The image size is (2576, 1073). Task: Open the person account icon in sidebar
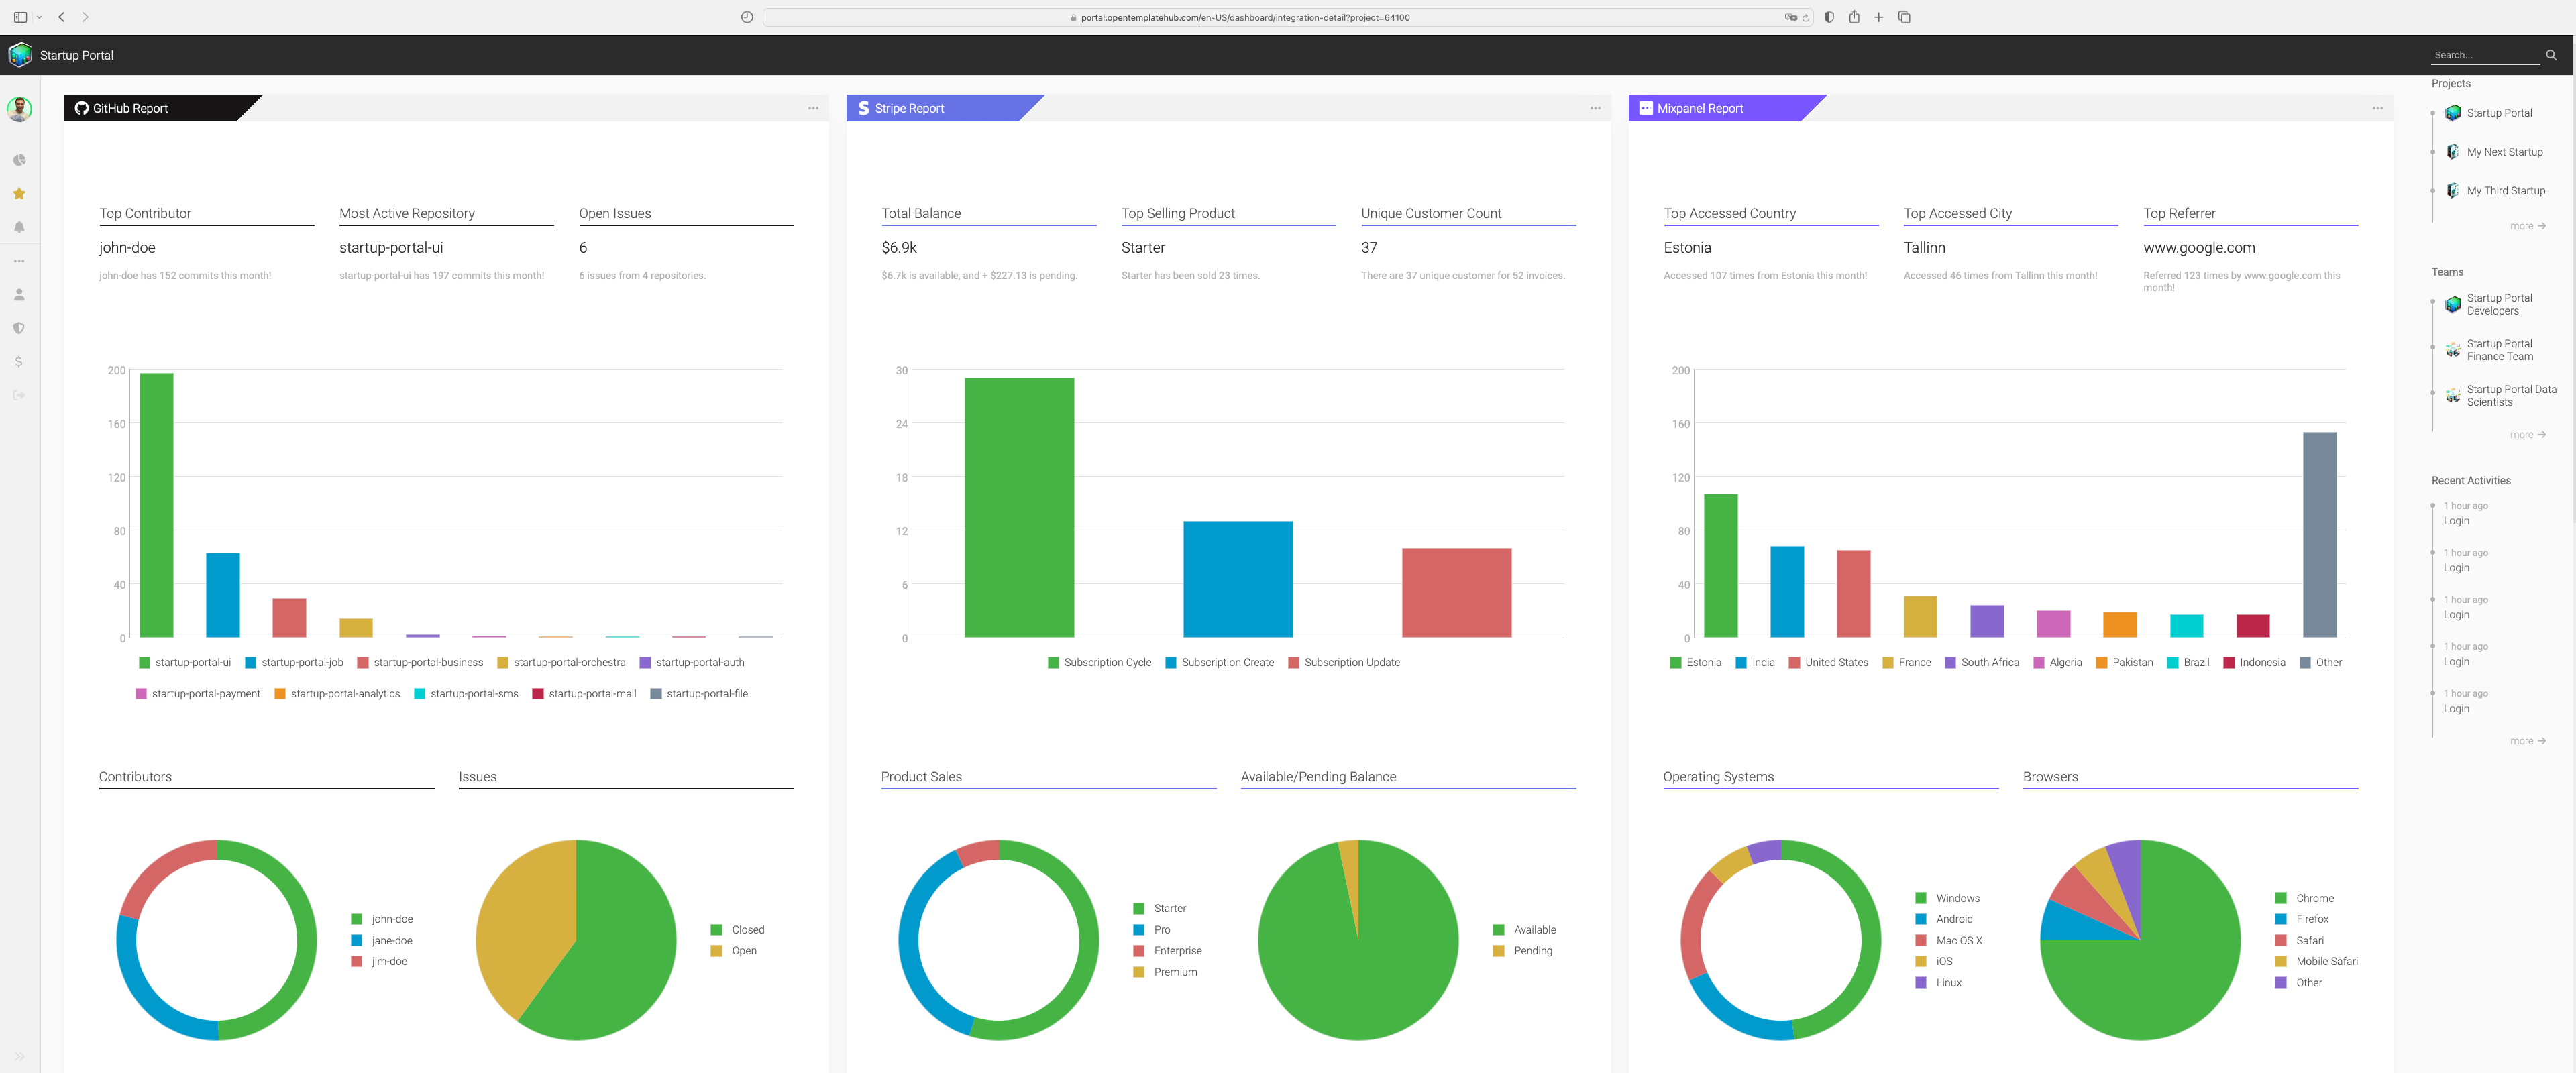point(19,295)
